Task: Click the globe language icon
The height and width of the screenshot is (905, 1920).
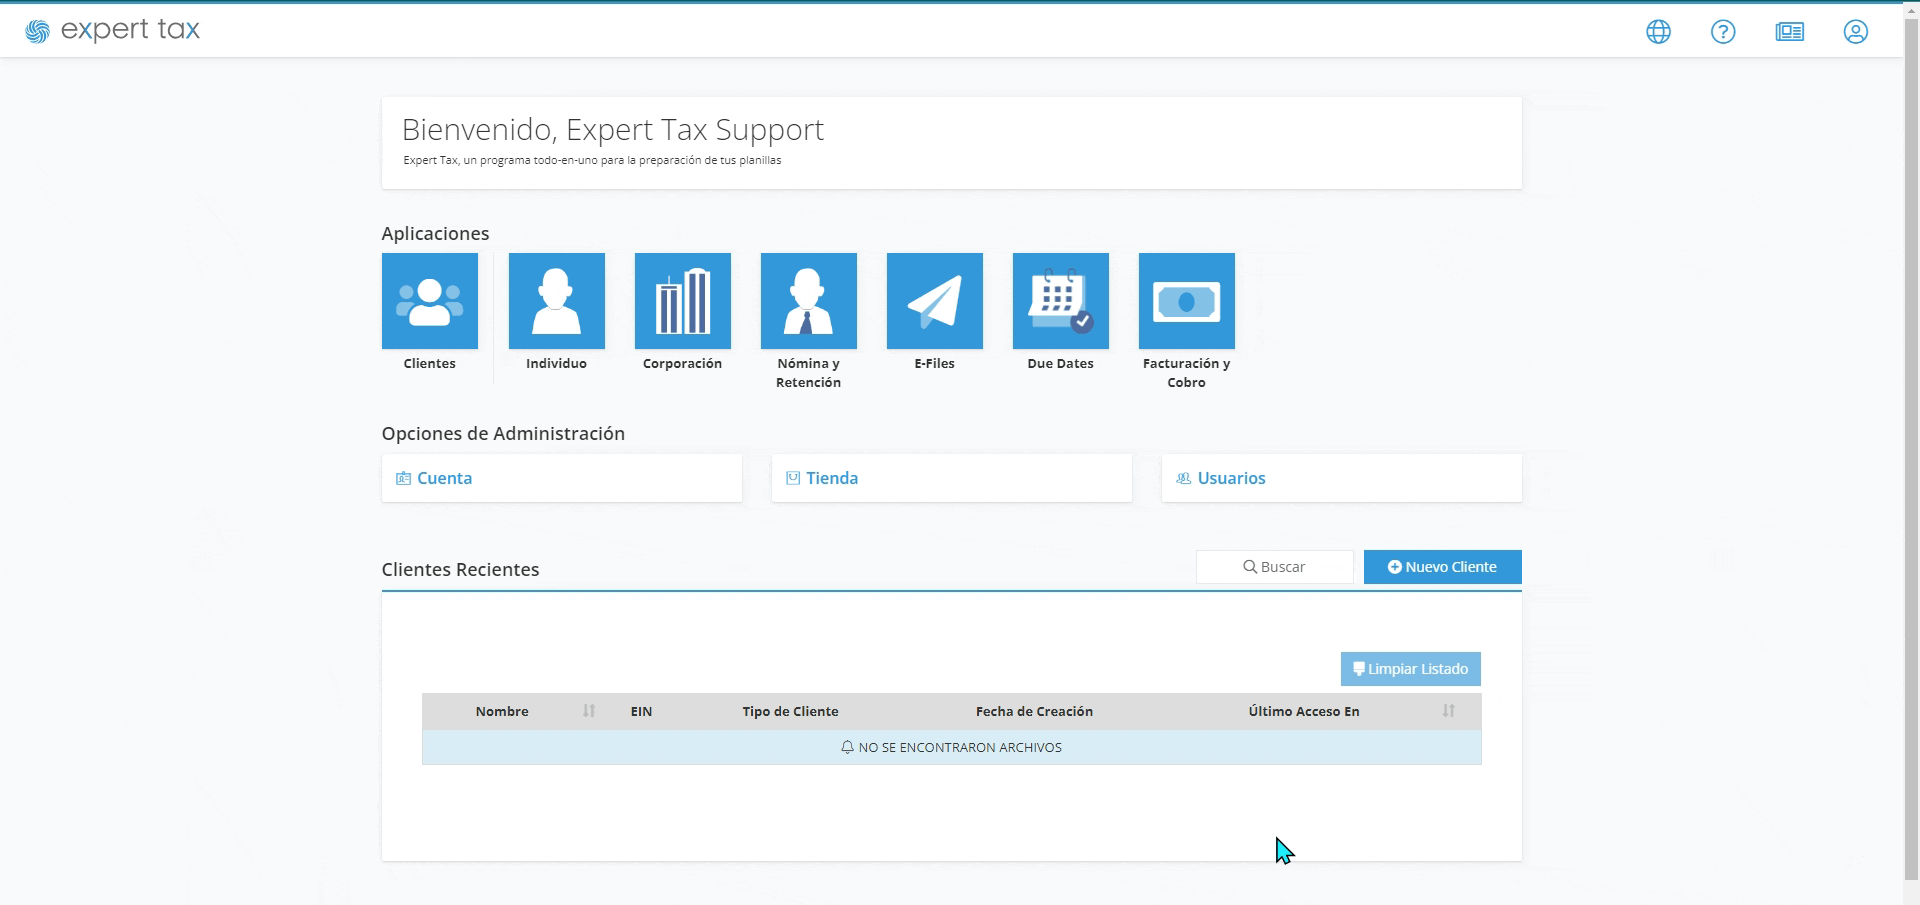Action: click(1659, 32)
